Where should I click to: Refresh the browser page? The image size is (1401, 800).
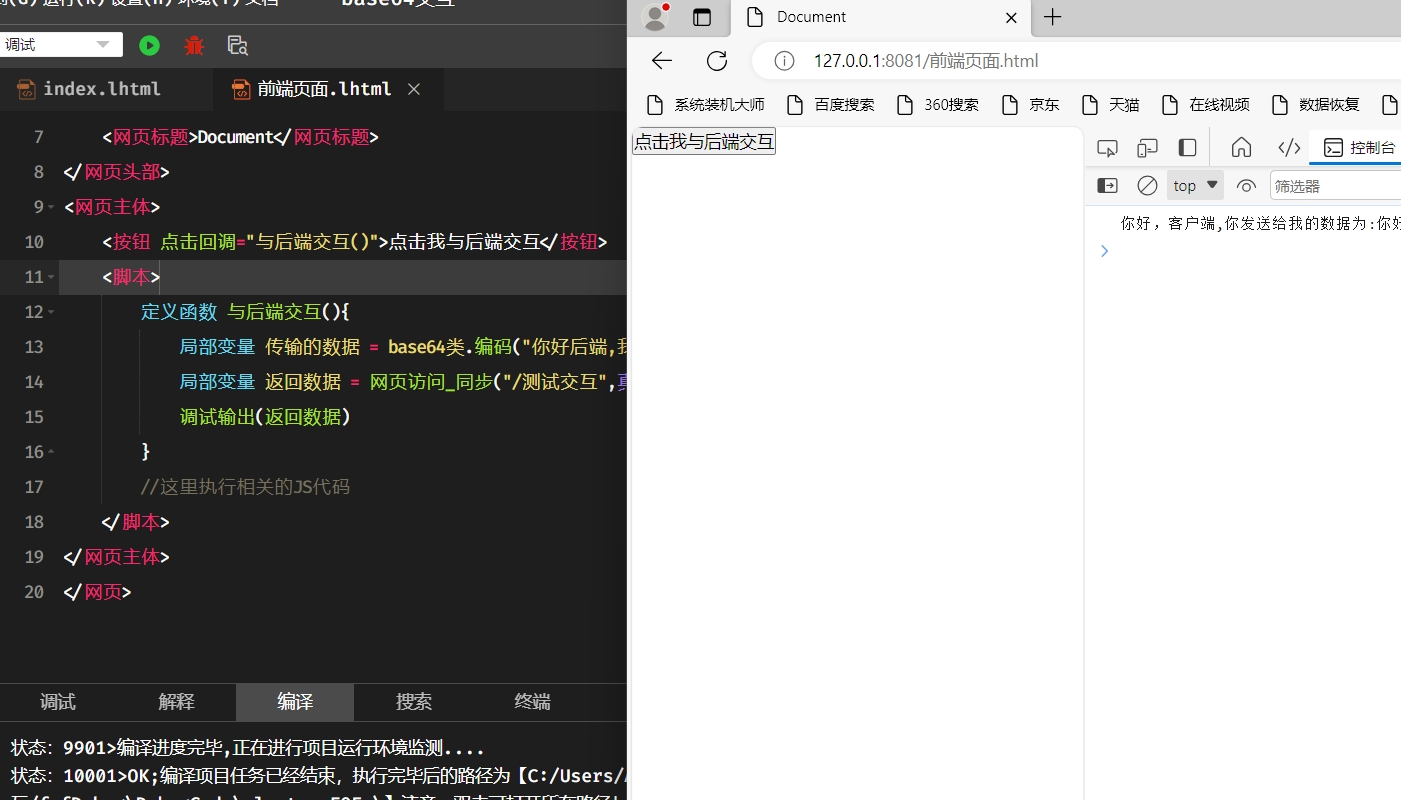click(x=717, y=61)
